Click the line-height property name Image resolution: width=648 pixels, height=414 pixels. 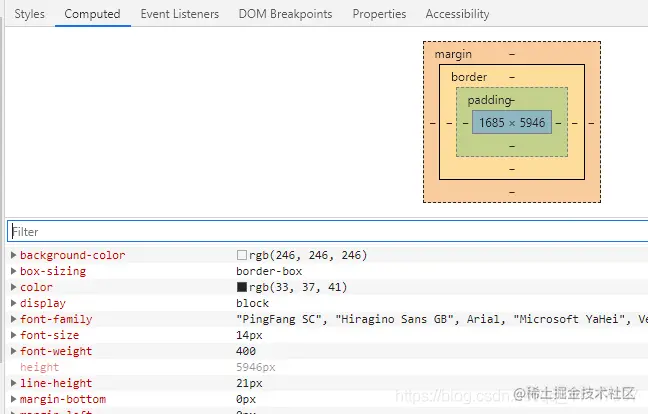coord(56,383)
